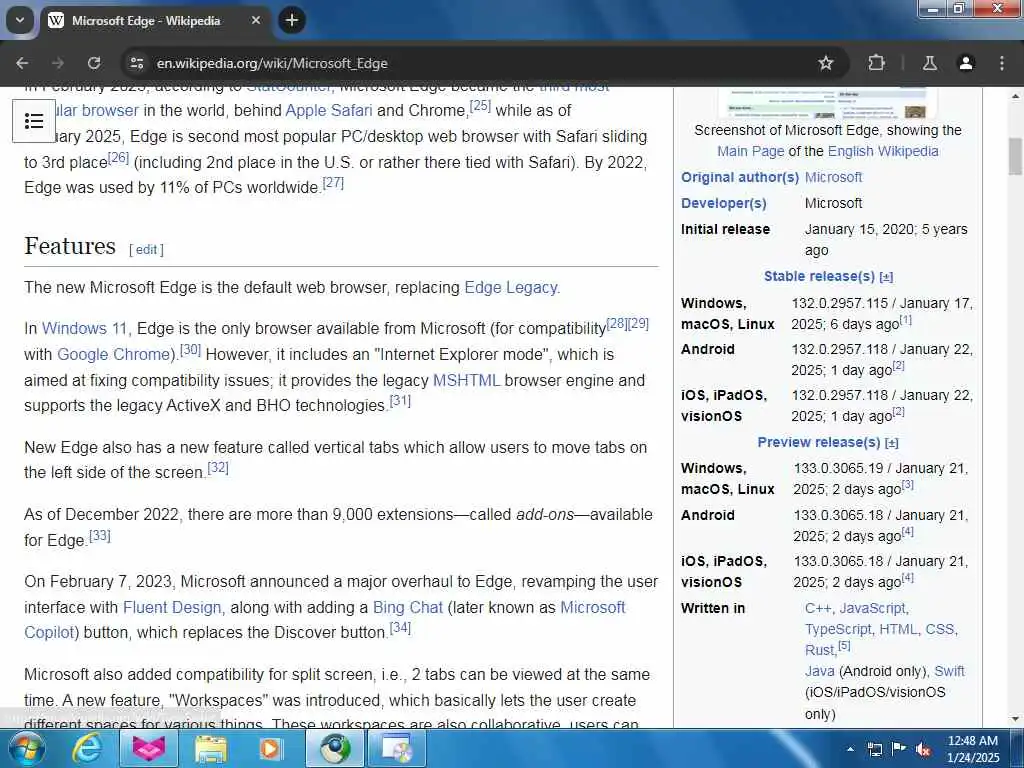
Task: Open the Swift link
Action: click(x=949, y=671)
